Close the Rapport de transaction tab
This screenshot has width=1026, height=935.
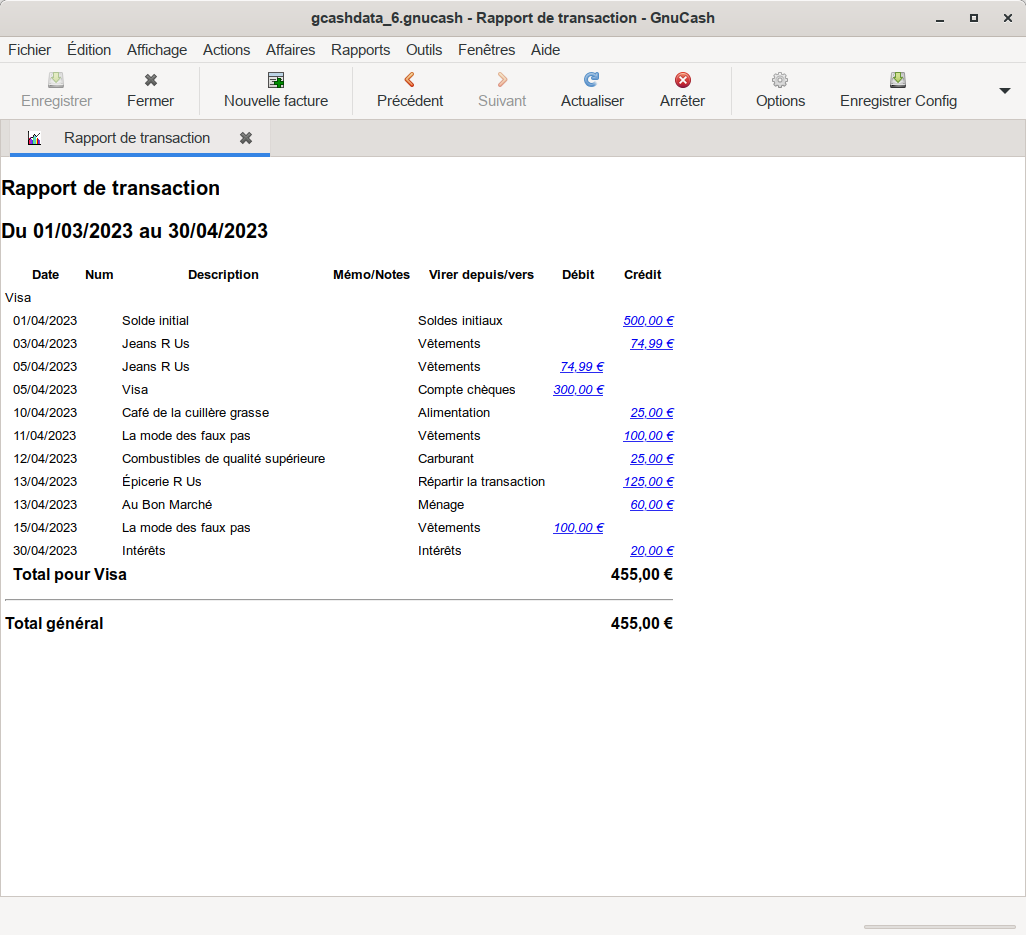click(x=246, y=139)
